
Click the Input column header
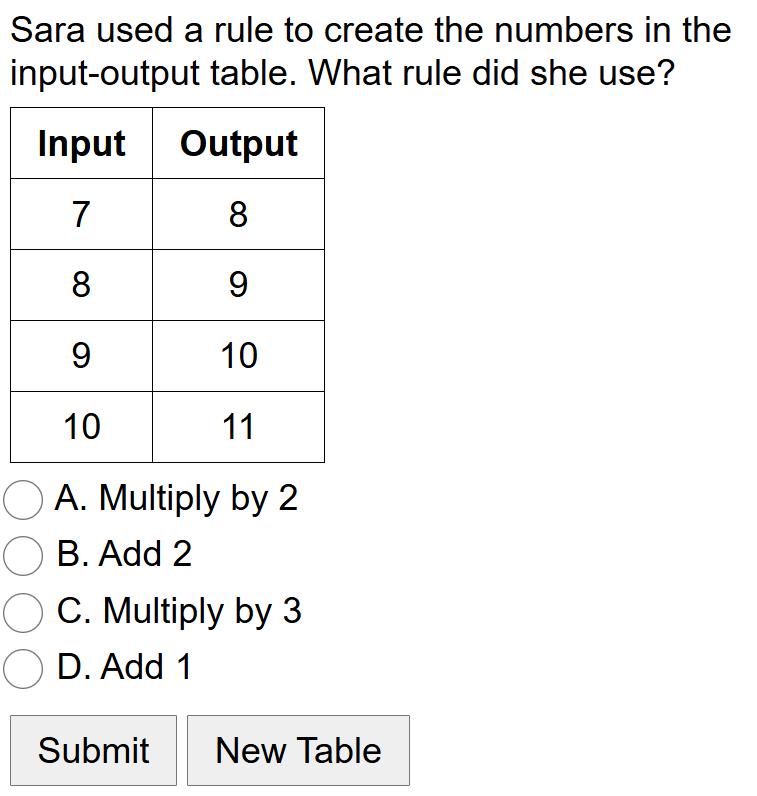pyautogui.click(x=81, y=144)
